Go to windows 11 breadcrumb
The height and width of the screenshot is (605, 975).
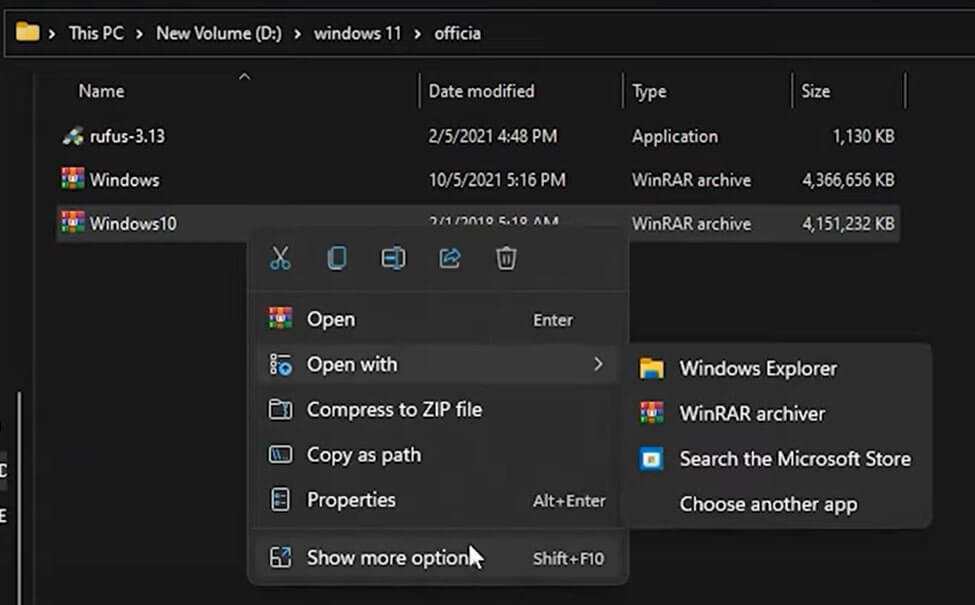click(x=358, y=33)
